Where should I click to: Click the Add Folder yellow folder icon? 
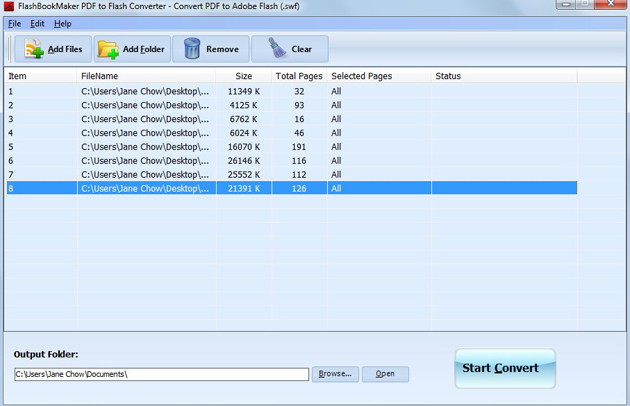[x=108, y=49]
